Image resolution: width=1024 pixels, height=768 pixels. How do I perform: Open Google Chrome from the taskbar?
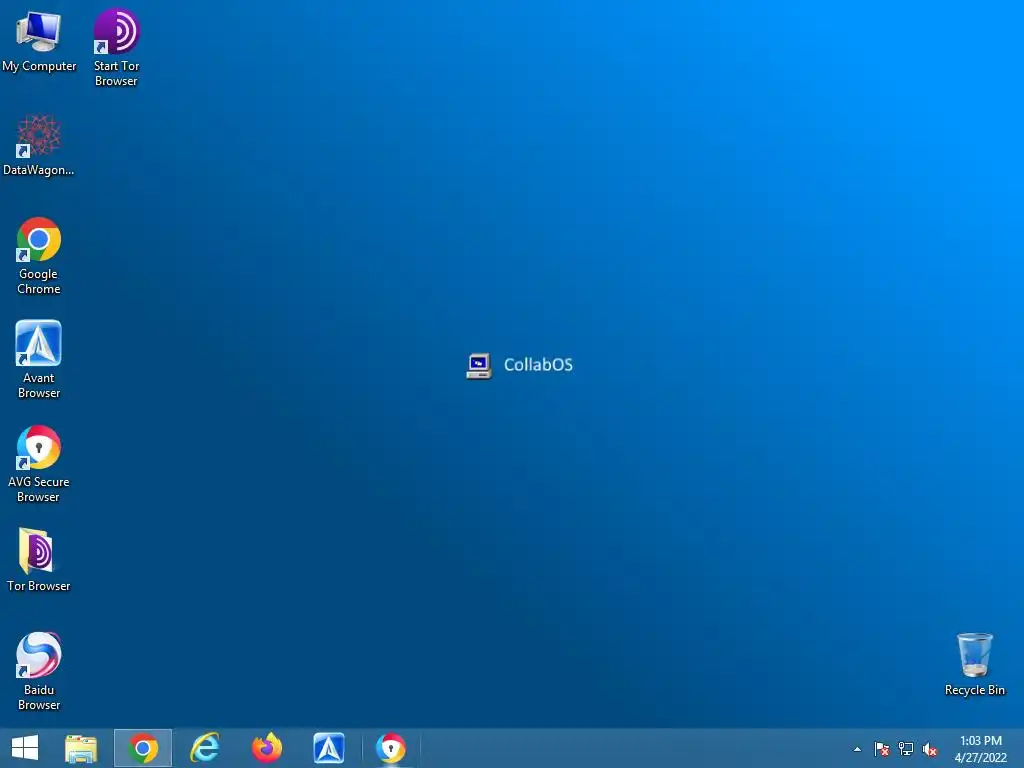point(143,748)
